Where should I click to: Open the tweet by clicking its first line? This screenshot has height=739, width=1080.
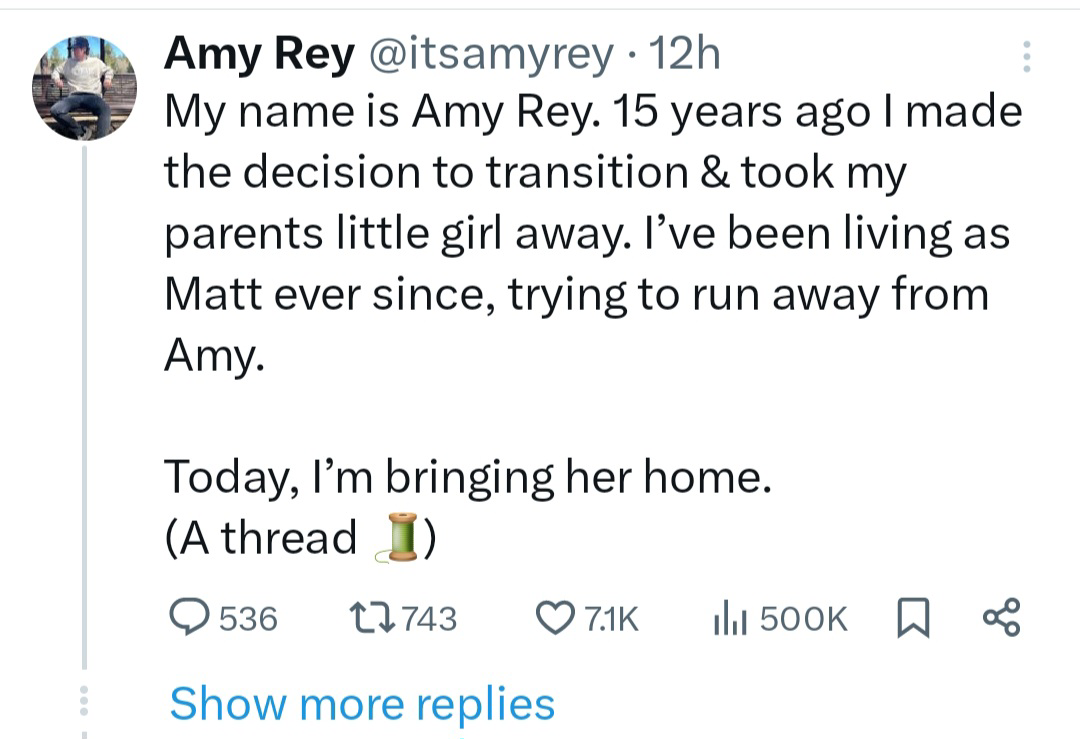point(592,112)
